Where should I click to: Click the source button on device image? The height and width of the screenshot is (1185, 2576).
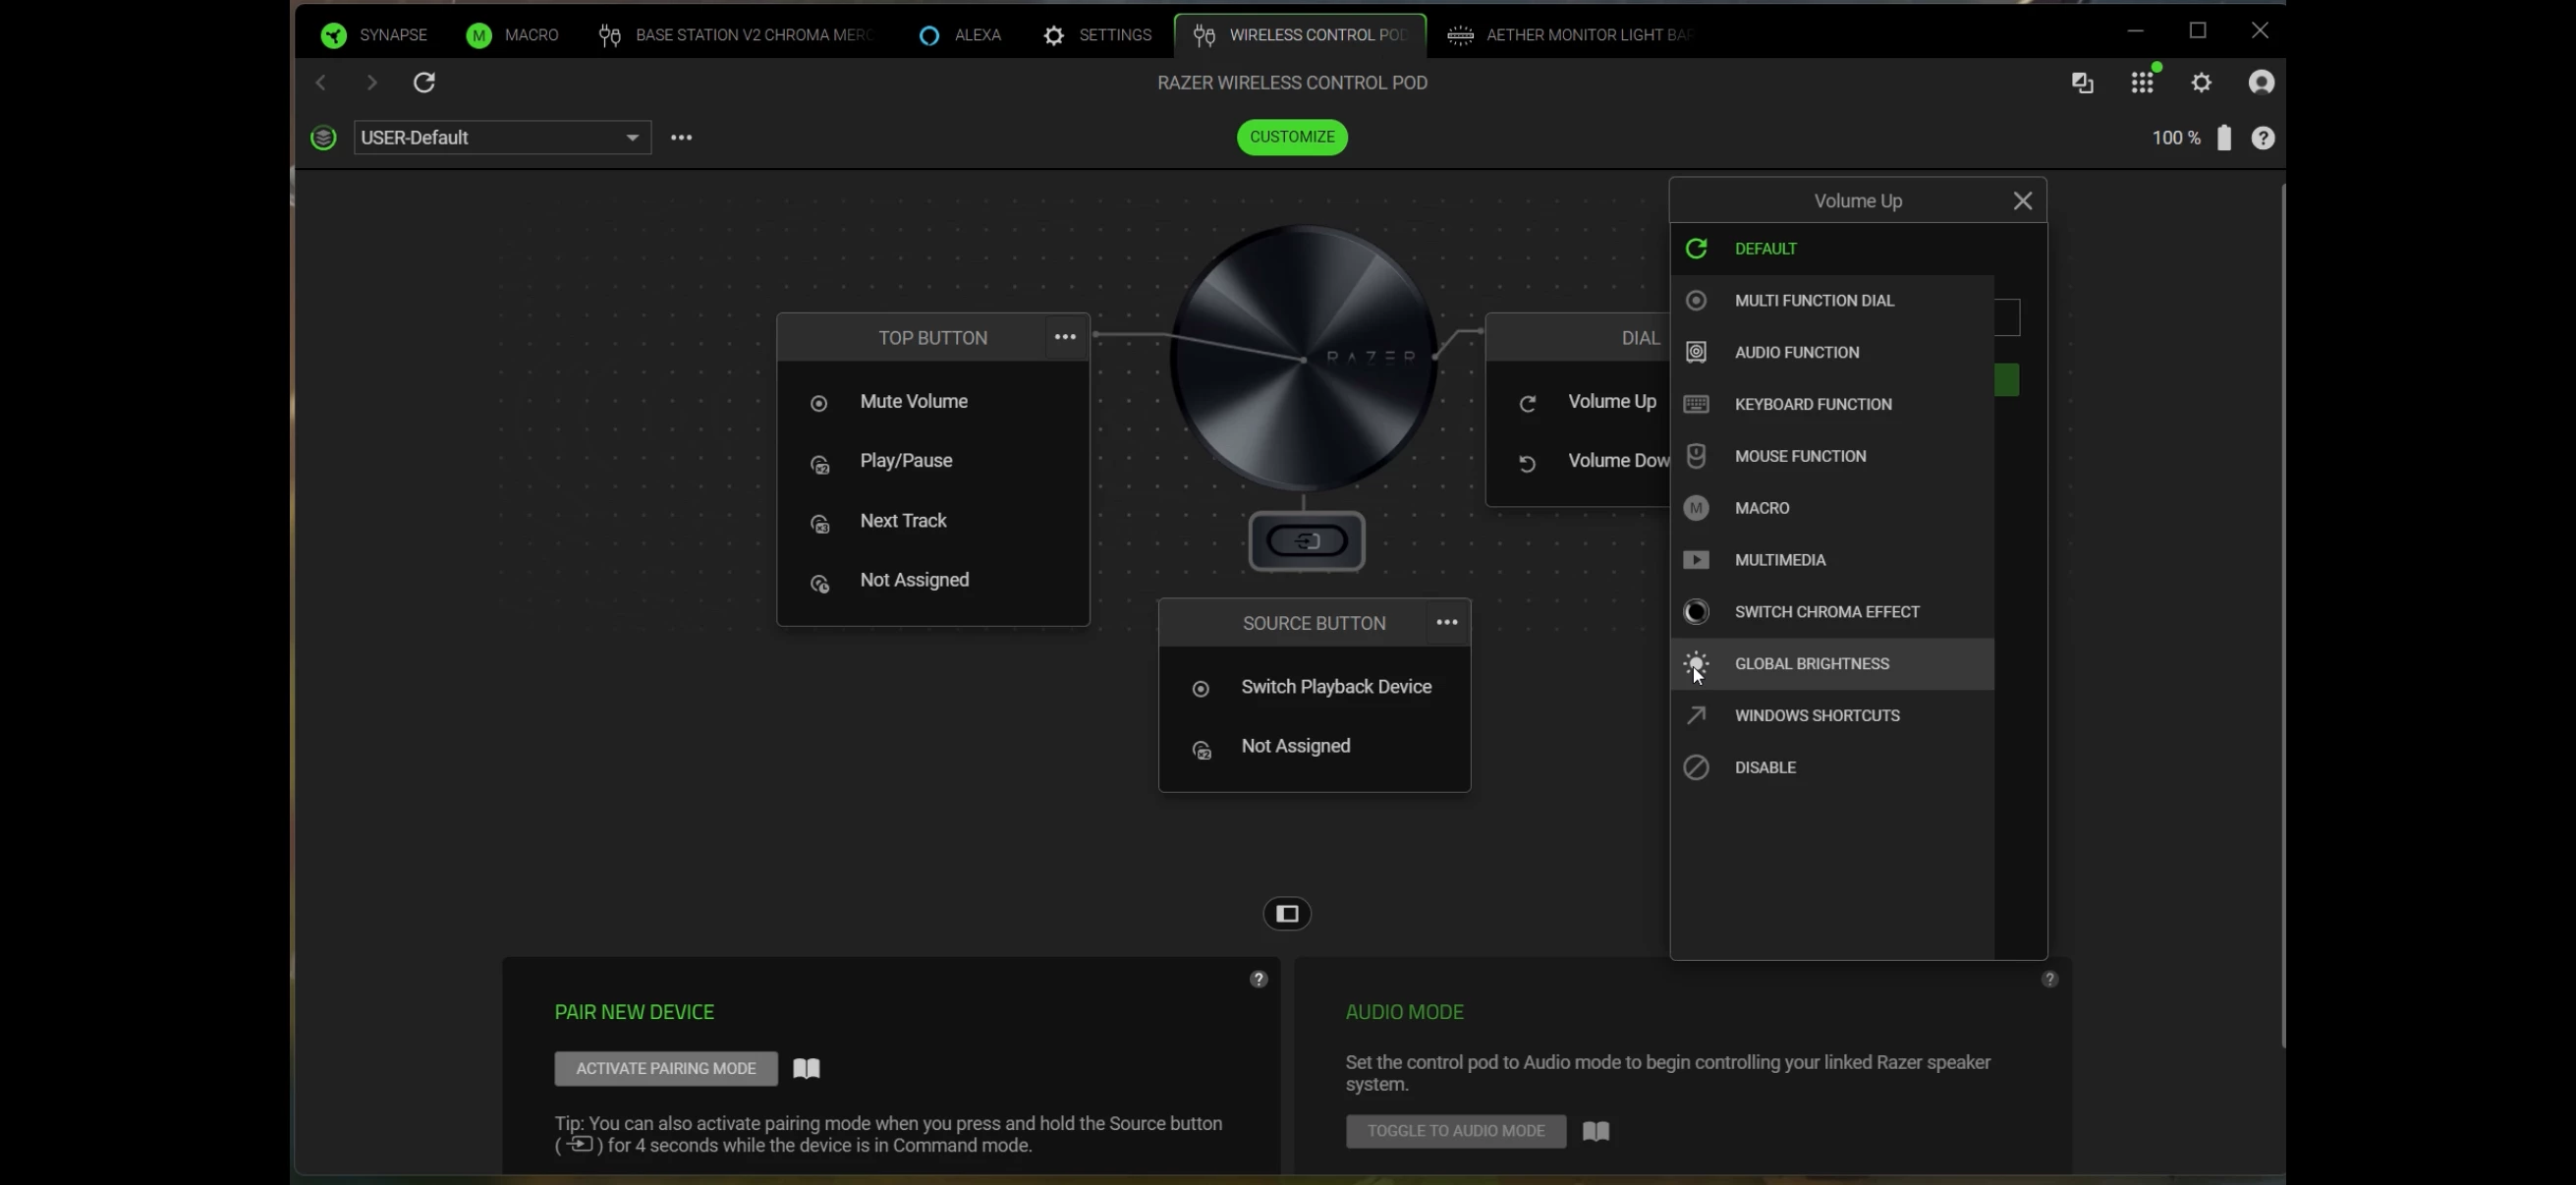click(x=1307, y=541)
